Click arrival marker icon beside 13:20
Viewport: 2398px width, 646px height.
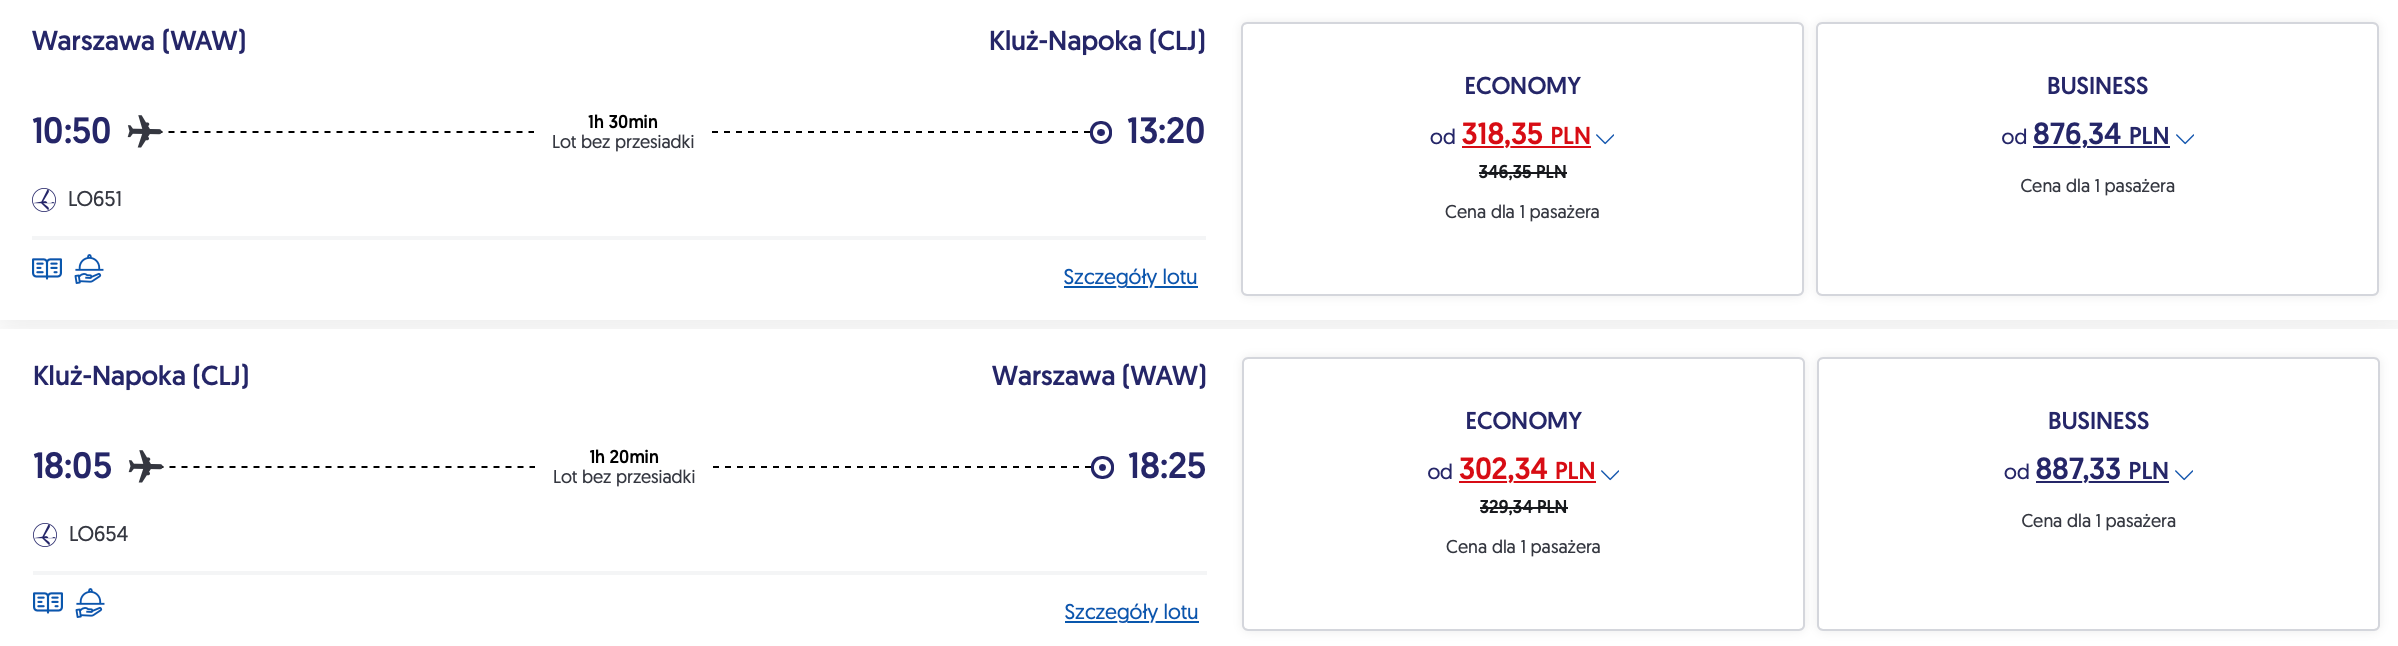[1100, 132]
